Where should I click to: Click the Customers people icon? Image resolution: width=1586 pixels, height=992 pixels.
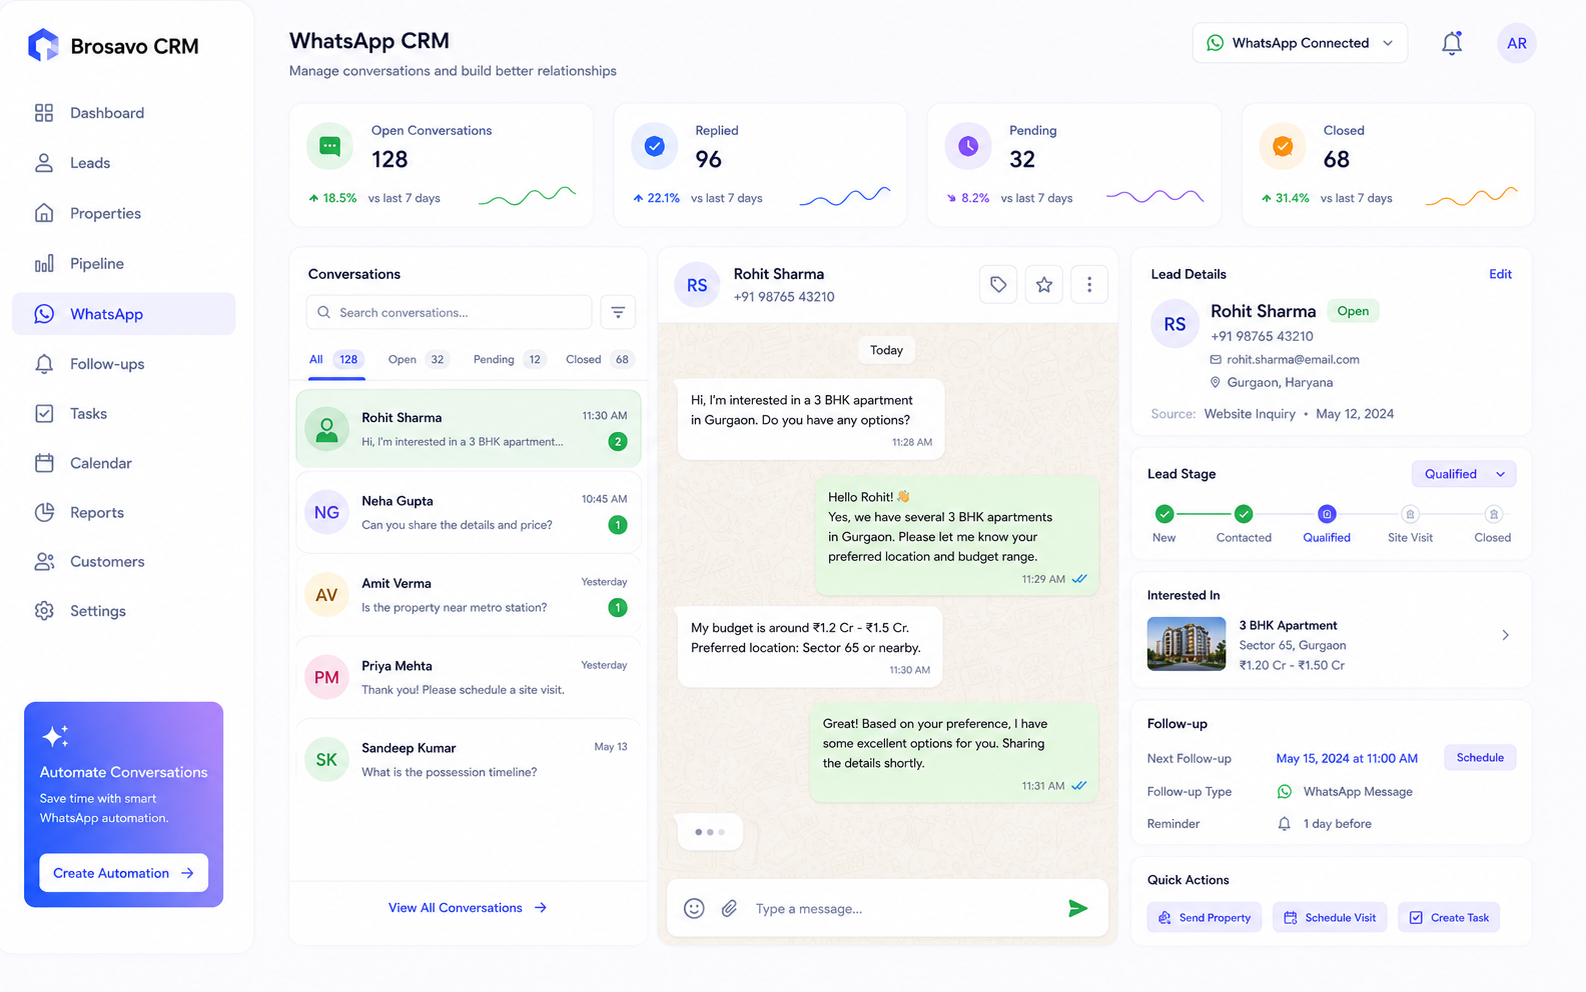click(x=44, y=561)
